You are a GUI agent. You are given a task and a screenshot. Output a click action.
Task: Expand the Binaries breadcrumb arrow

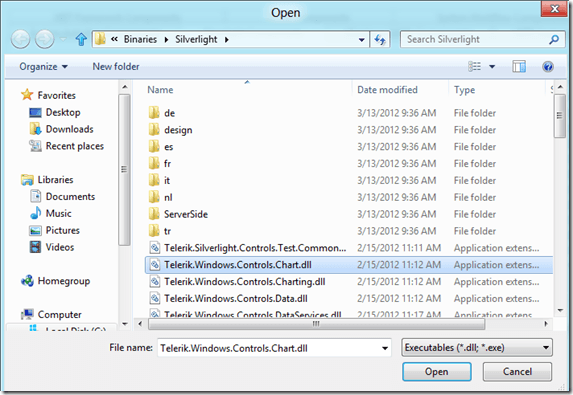click(166, 39)
